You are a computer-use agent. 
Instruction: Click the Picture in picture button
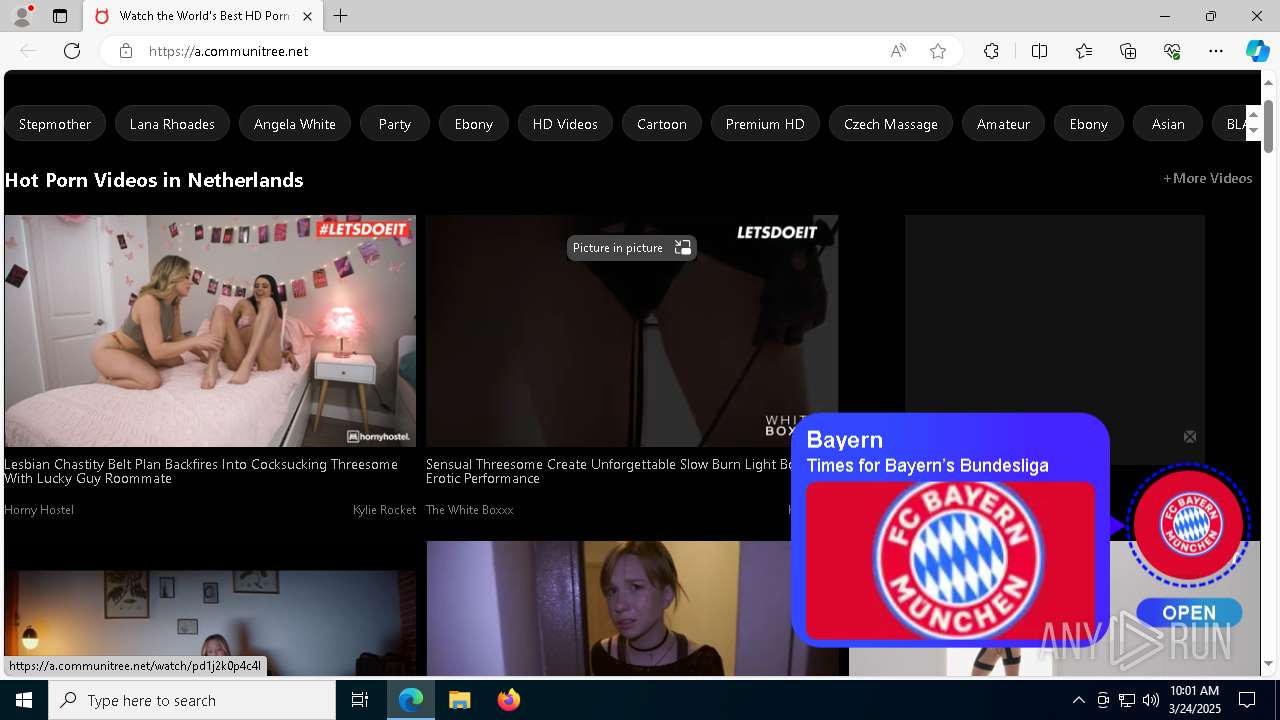click(631, 248)
